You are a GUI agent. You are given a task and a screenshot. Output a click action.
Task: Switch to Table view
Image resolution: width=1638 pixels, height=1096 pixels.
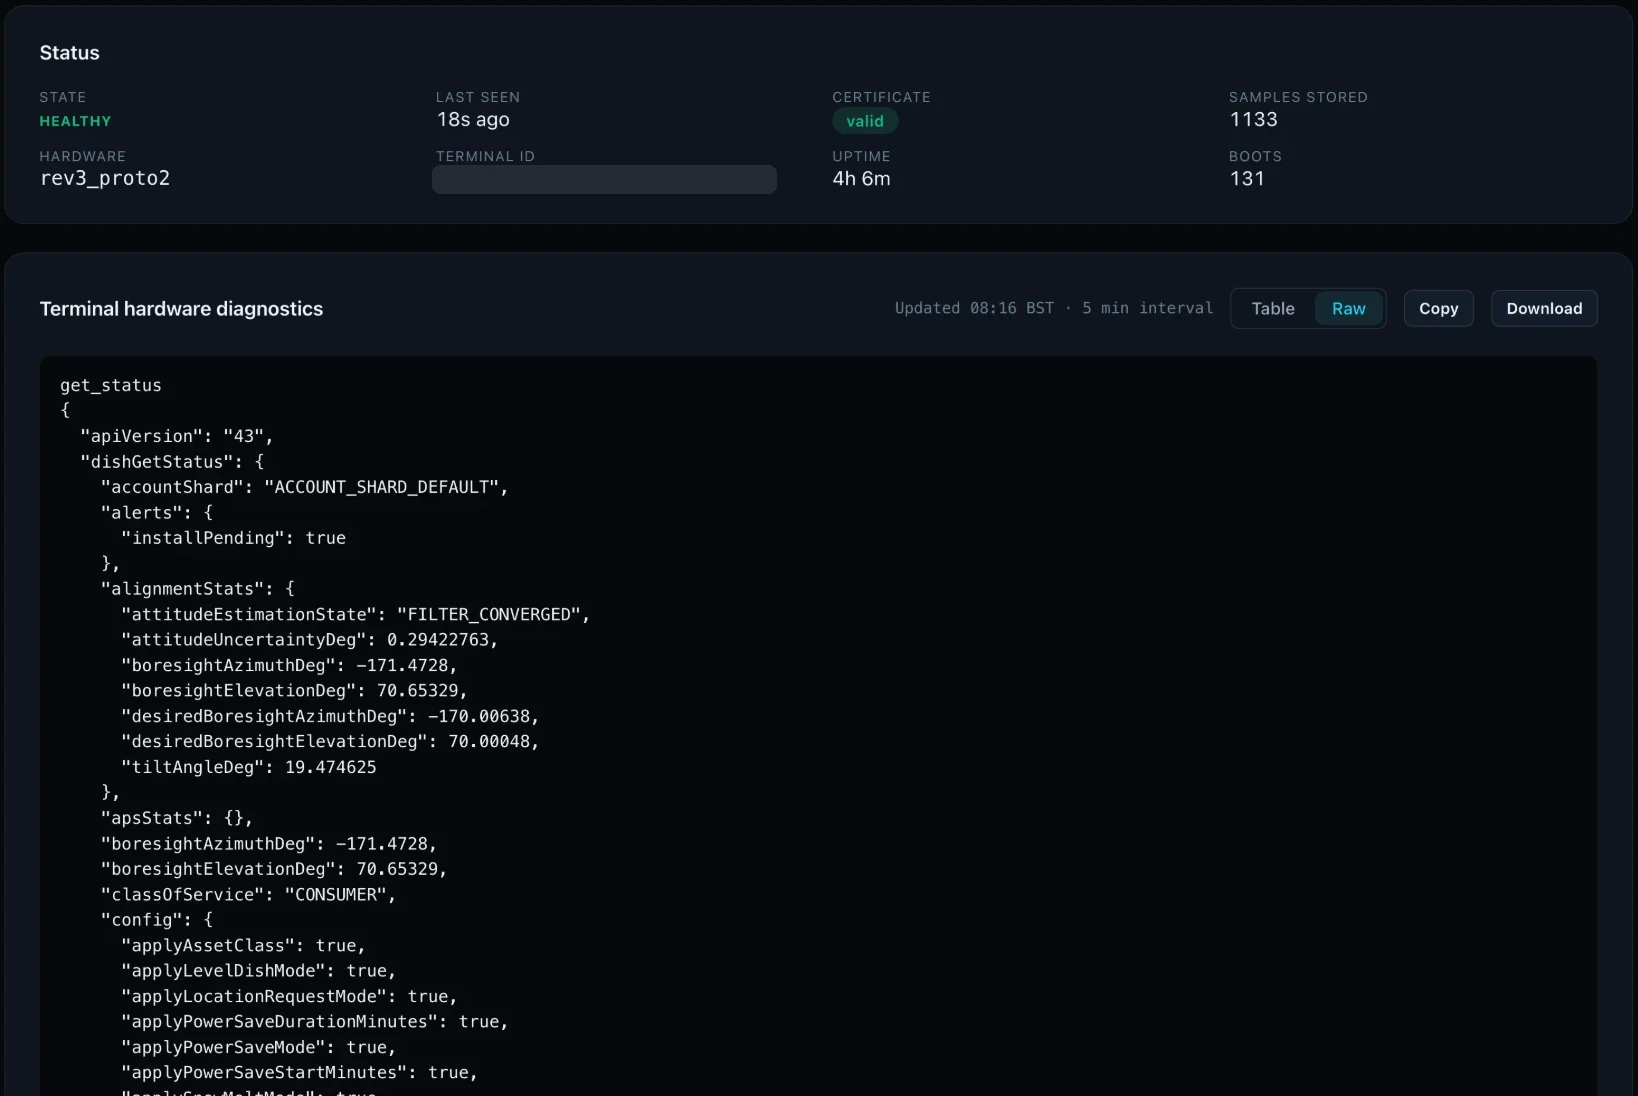point(1273,309)
